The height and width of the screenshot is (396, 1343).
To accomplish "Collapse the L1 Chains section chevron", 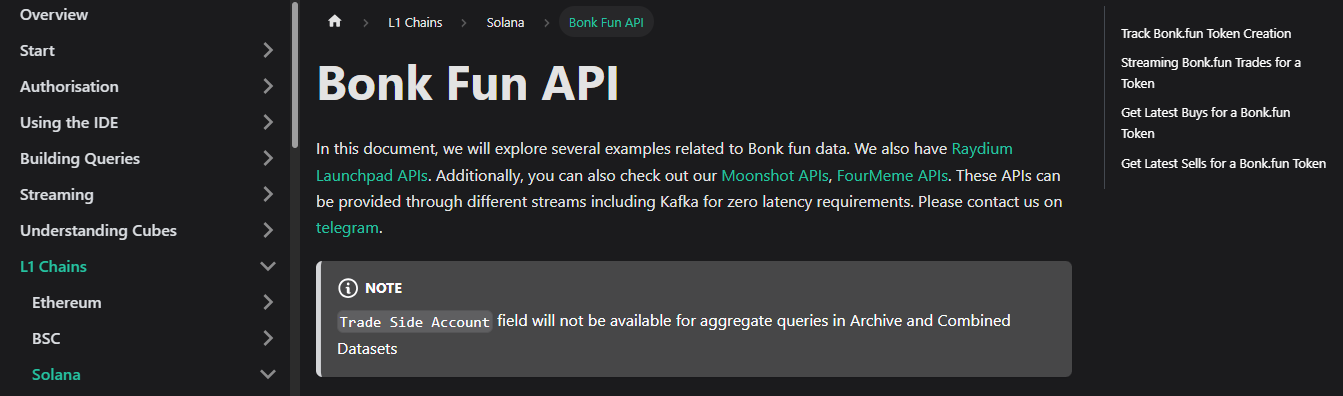I will tap(268, 266).
